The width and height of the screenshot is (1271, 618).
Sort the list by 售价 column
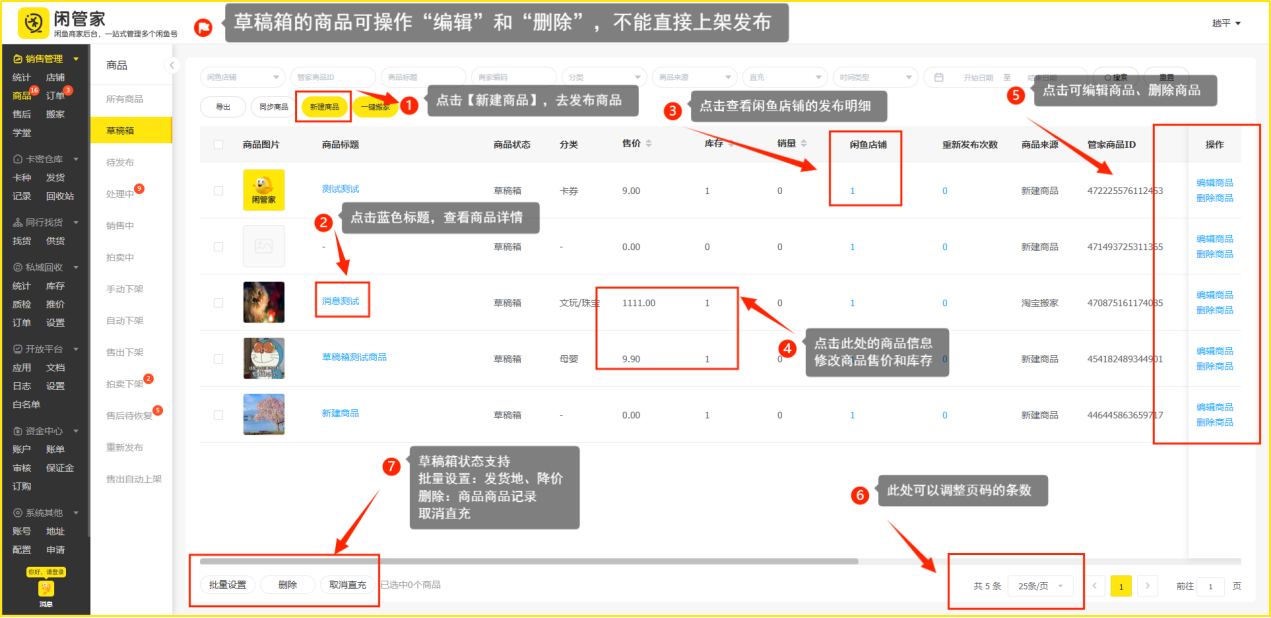click(x=649, y=144)
